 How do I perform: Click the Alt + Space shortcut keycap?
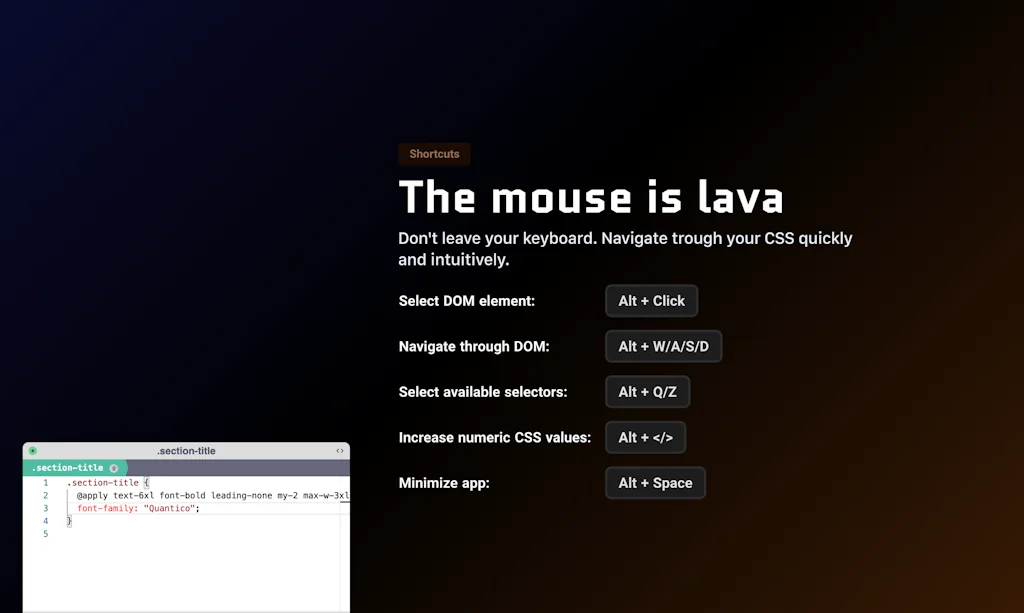655,483
